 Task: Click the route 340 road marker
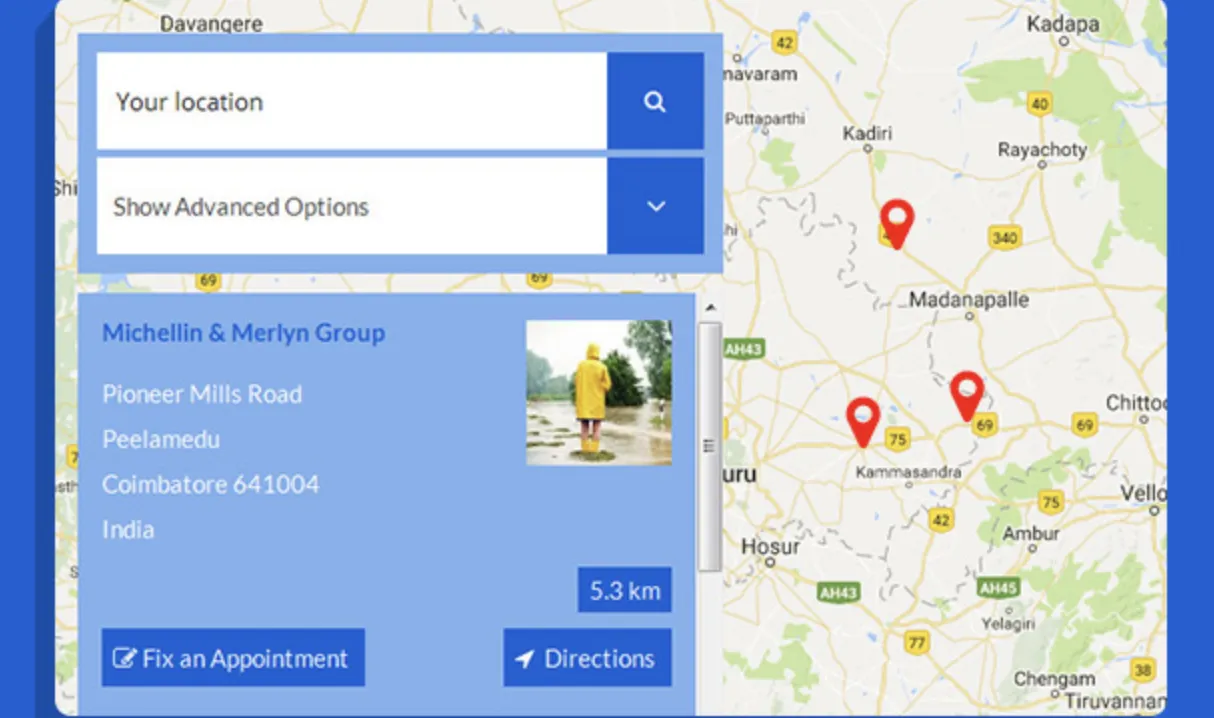click(x=1004, y=237)
